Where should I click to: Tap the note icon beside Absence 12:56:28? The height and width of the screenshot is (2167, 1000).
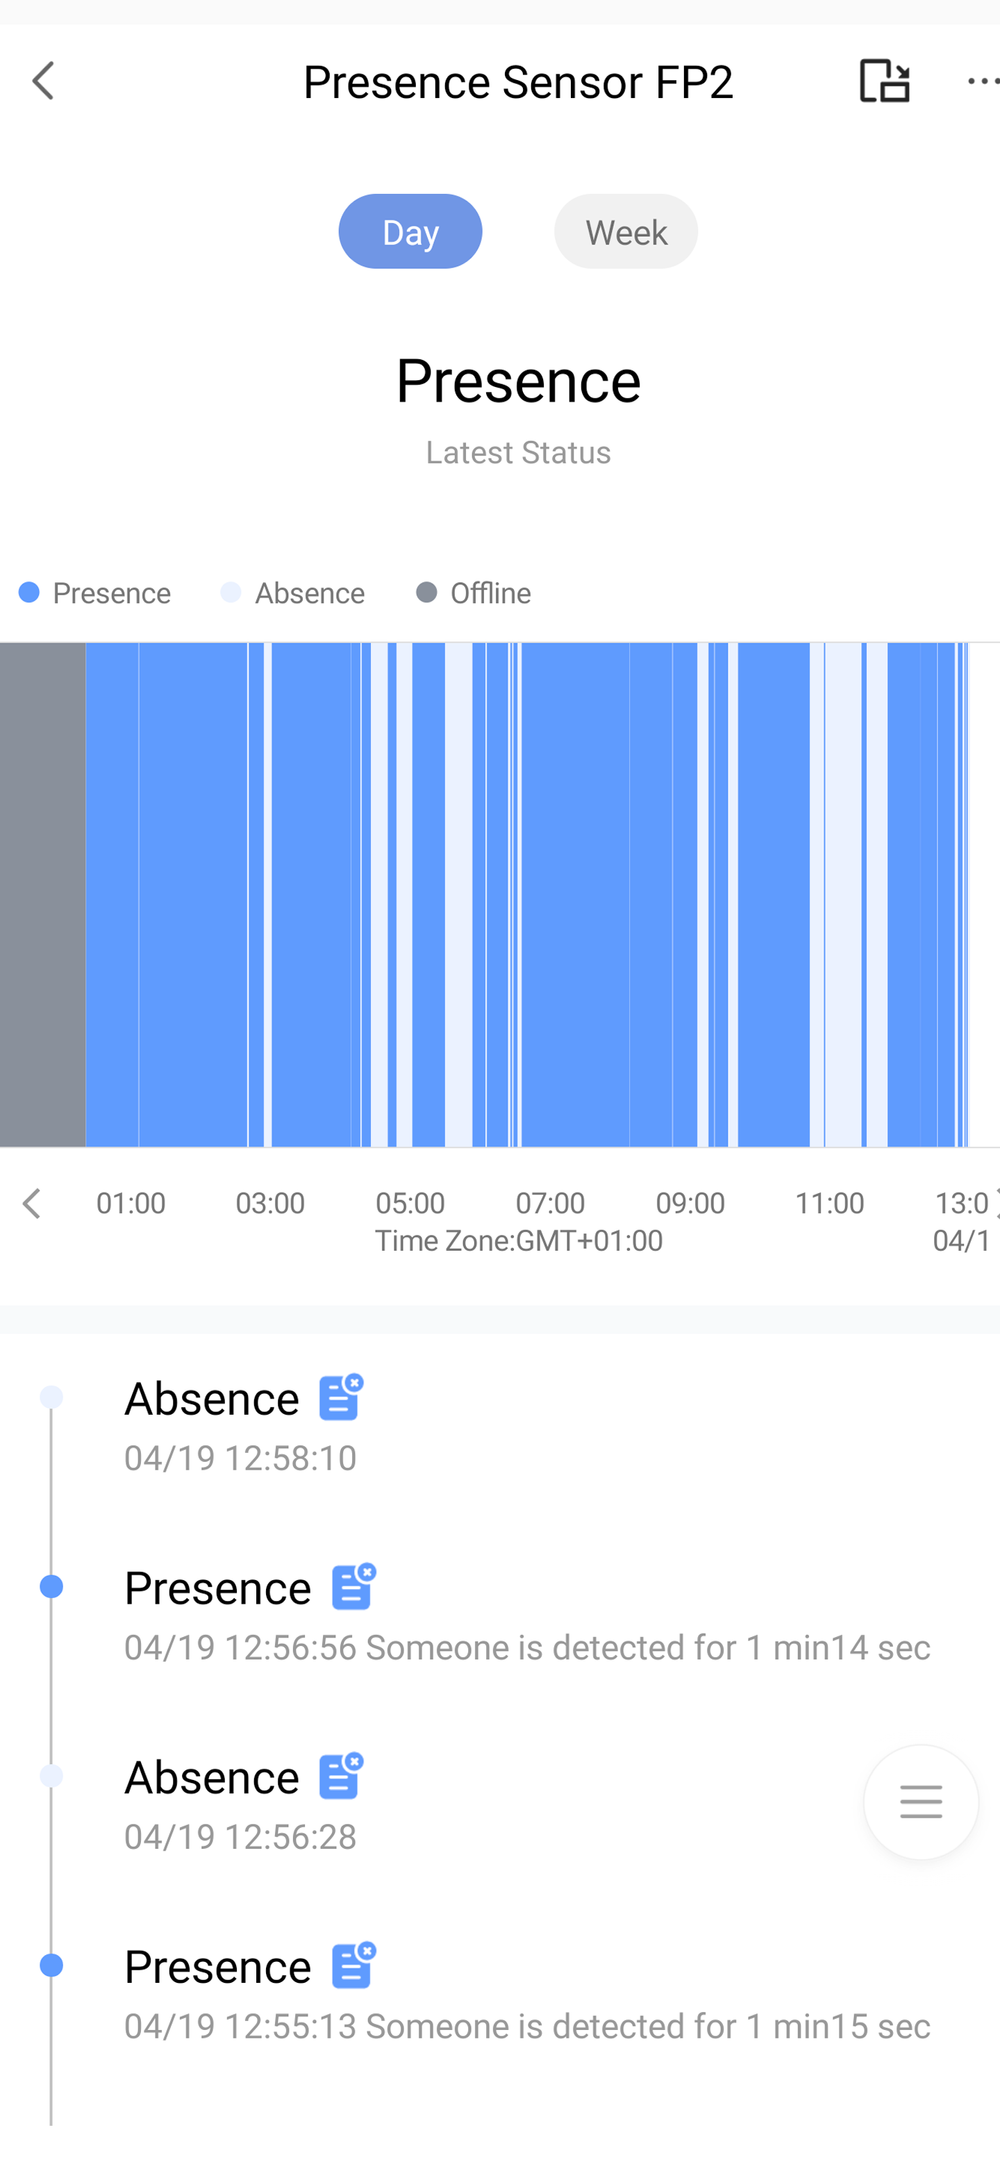pos(341,1776)
